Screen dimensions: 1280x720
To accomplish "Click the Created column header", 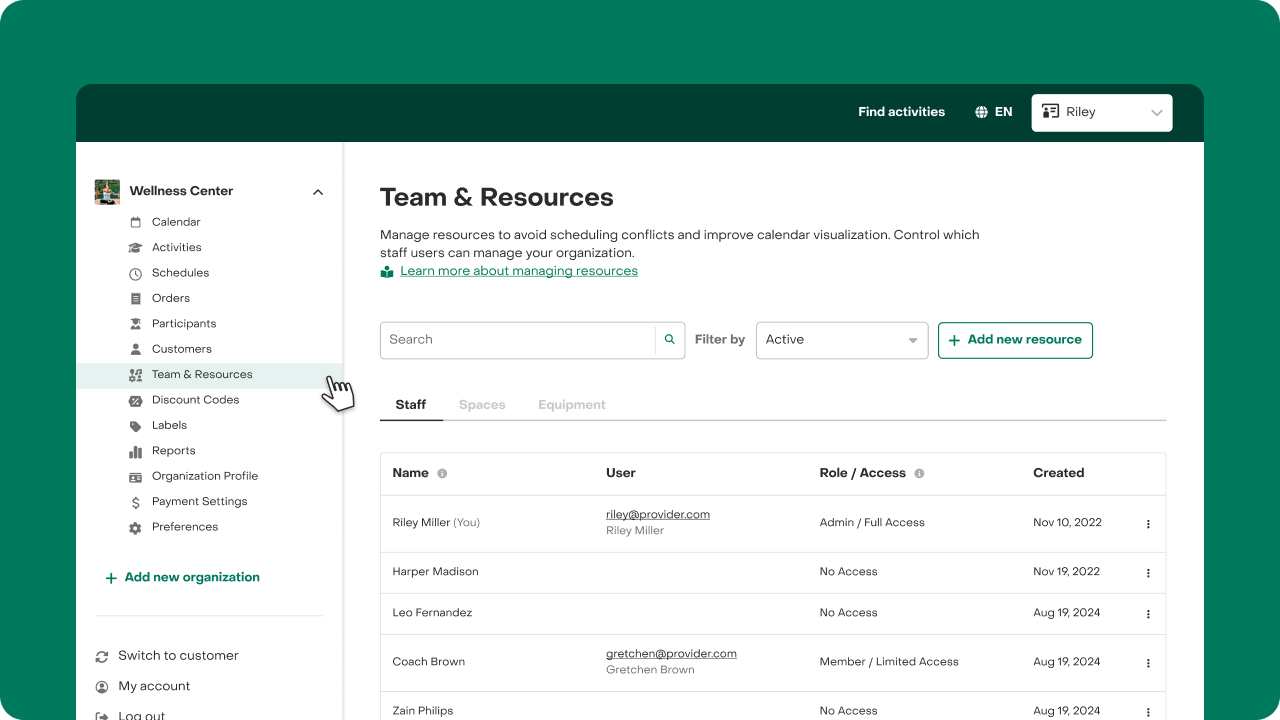I will coord(1059,473).
